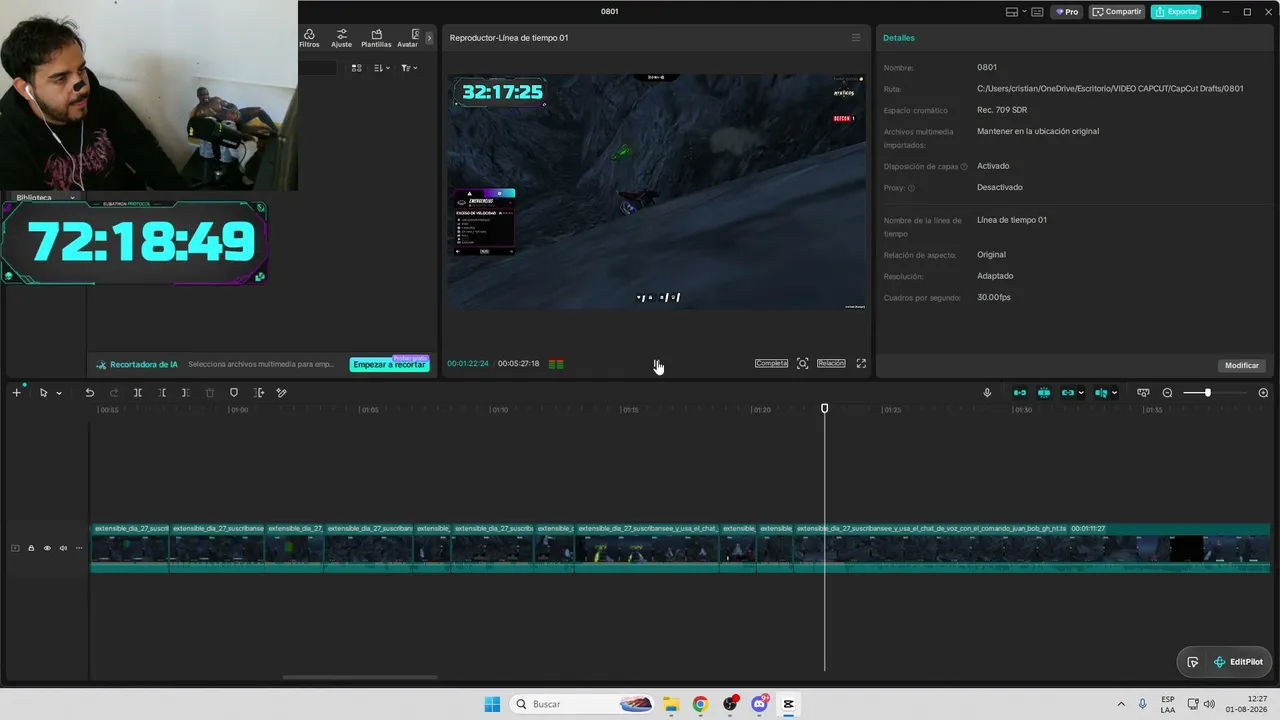Screen dimensions: 1280x720
Task: Click the Compartir button
Action: click(1117, 12)
